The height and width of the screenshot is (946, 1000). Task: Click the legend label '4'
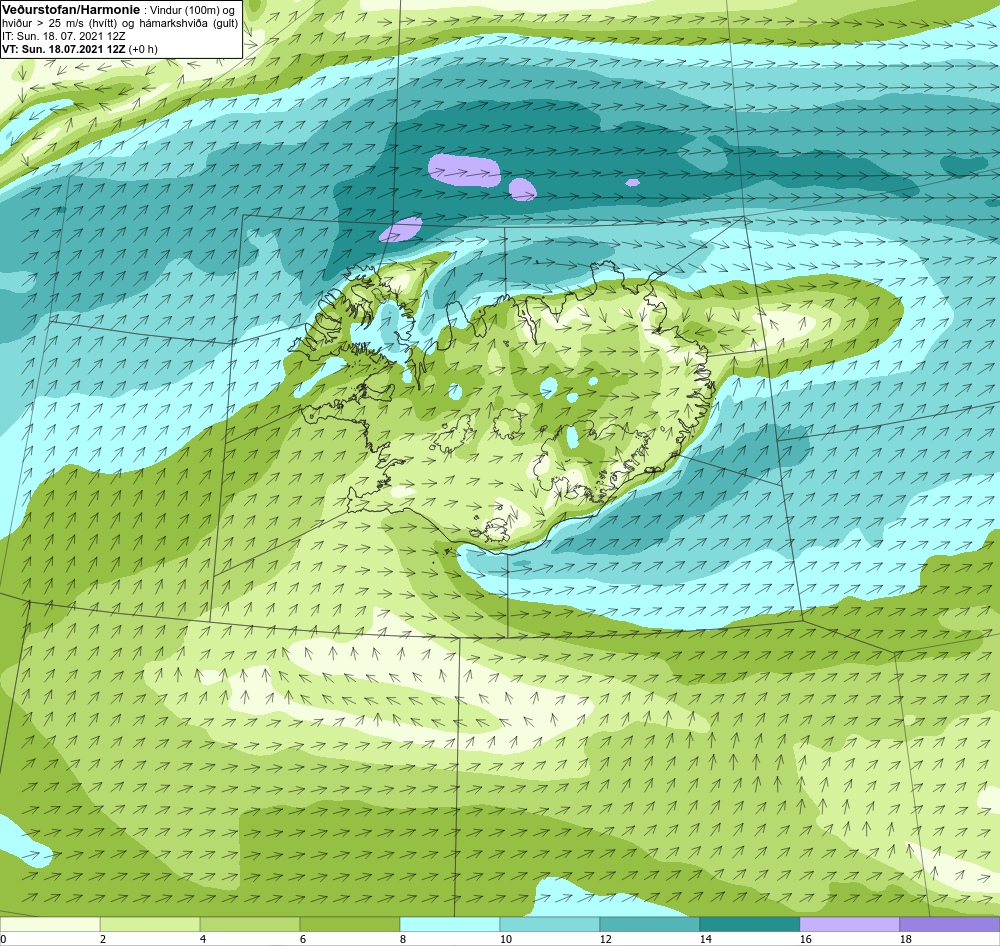203,939
